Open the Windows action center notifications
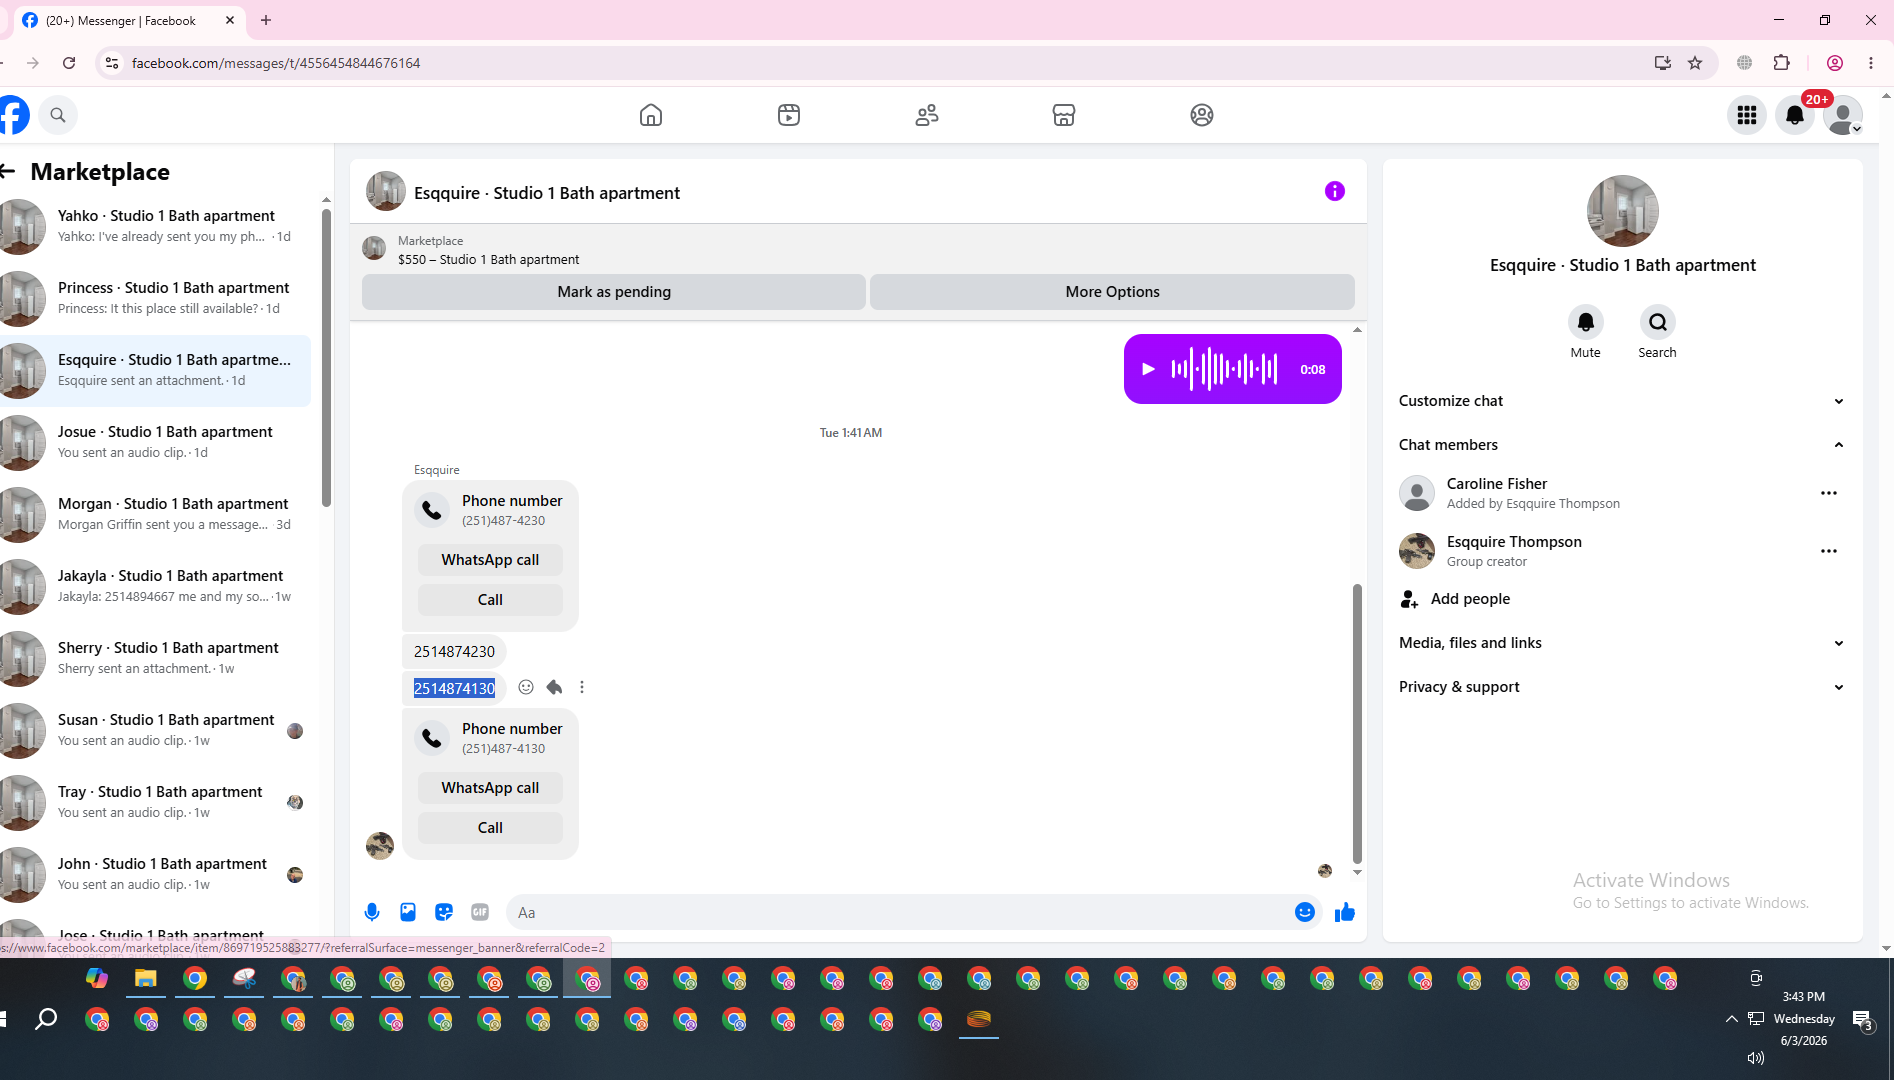This screenshot has height=1080, width=1894. point(1862,1020)
